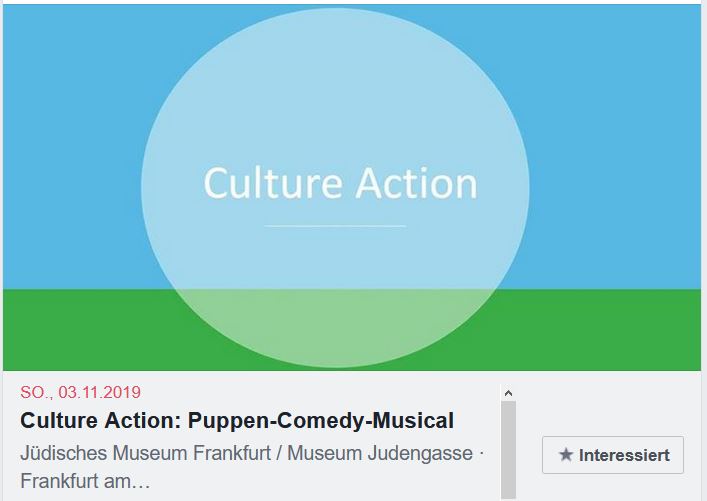Screen dimensions: 707x501
Task: Click the vertical scrollbar thumb
Action: [508, 448]
